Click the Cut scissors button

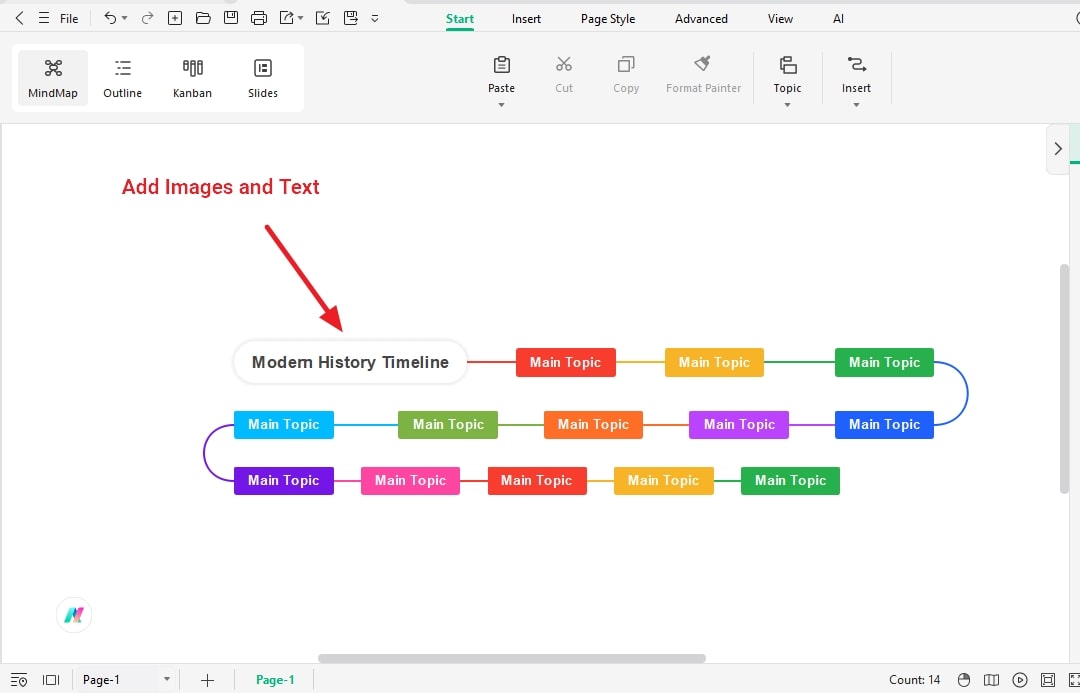tap(563, 74)
